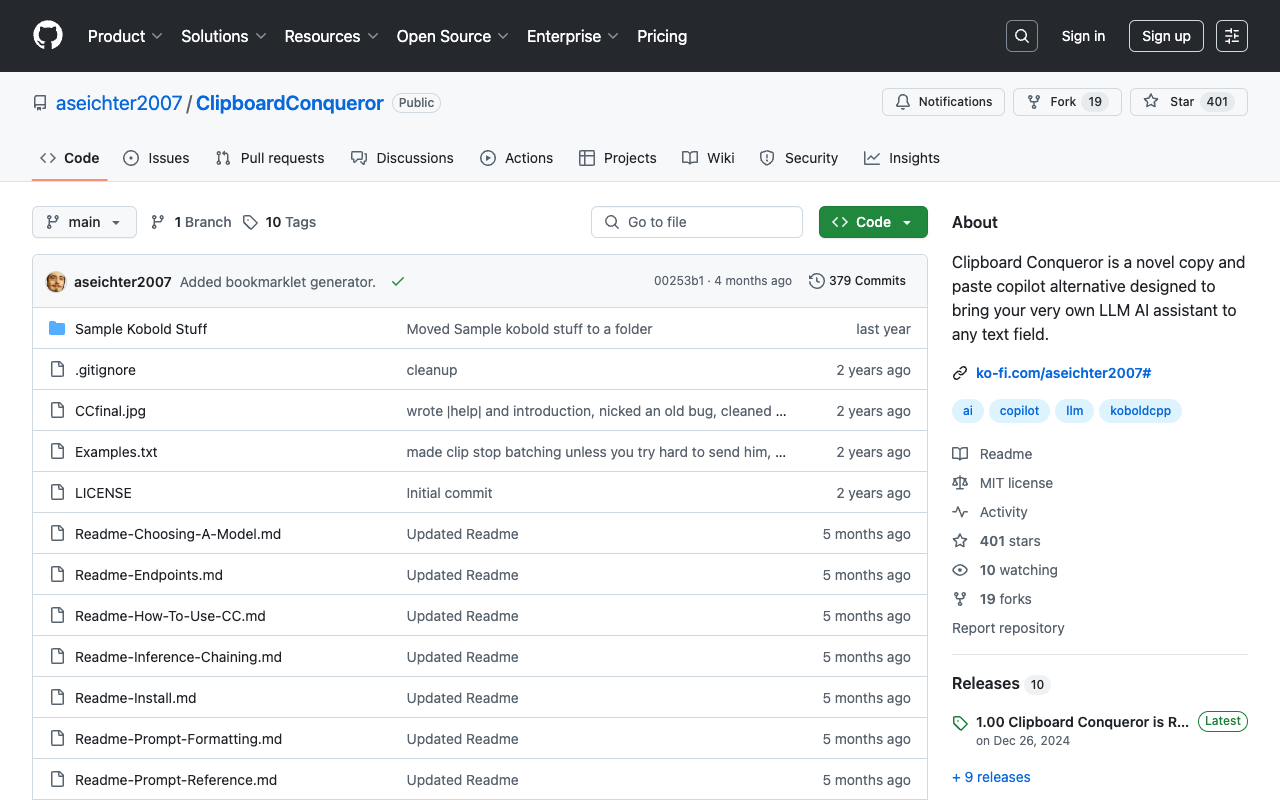This screenshot has height=800, width=1280.
Task: Open the Pricing page
Action: (662, 36)
